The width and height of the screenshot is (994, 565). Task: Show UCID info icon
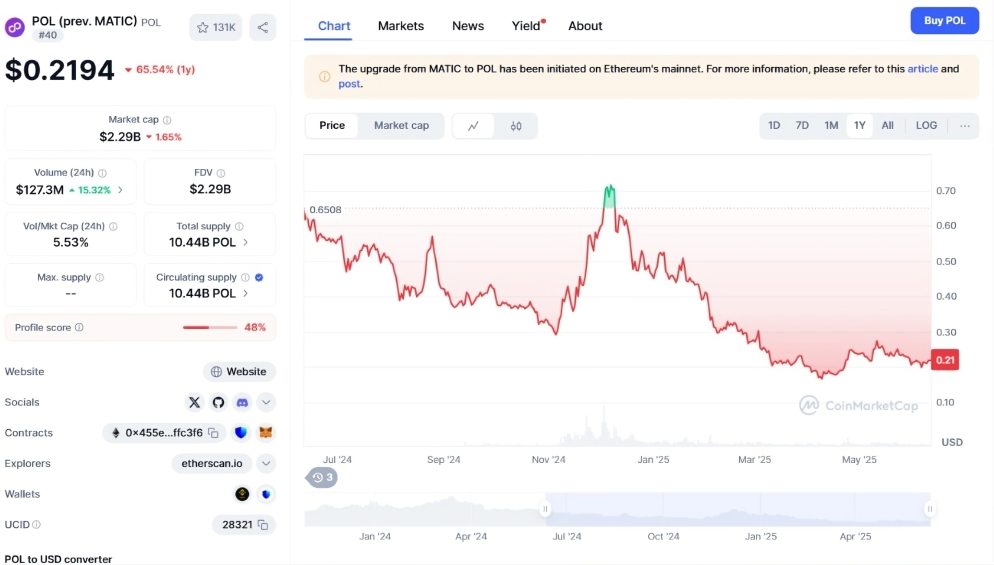[x=37, y=525]
